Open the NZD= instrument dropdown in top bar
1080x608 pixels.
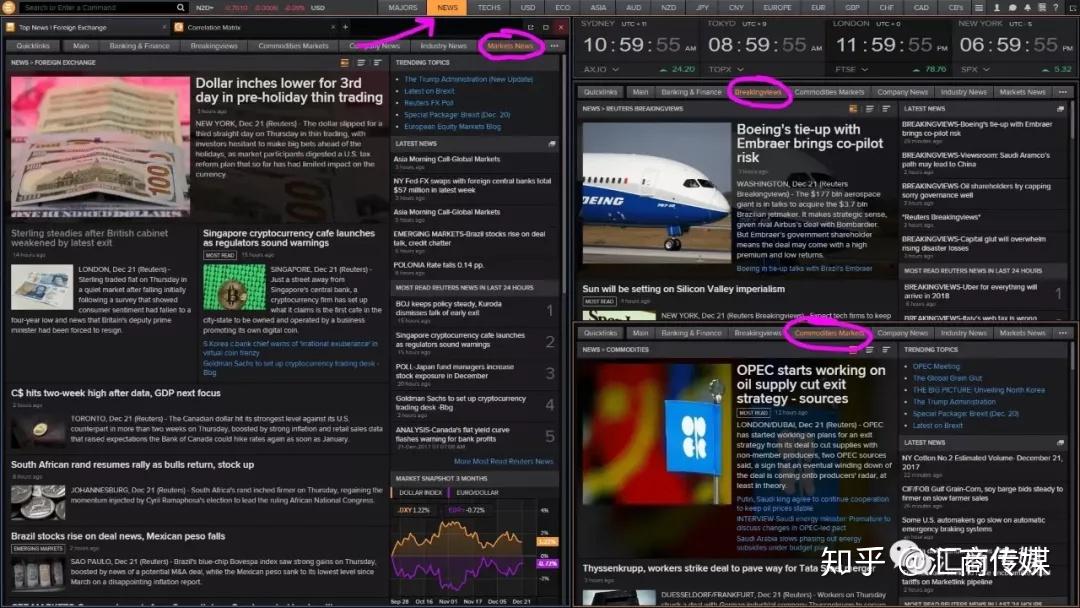(x=205, y=8)
